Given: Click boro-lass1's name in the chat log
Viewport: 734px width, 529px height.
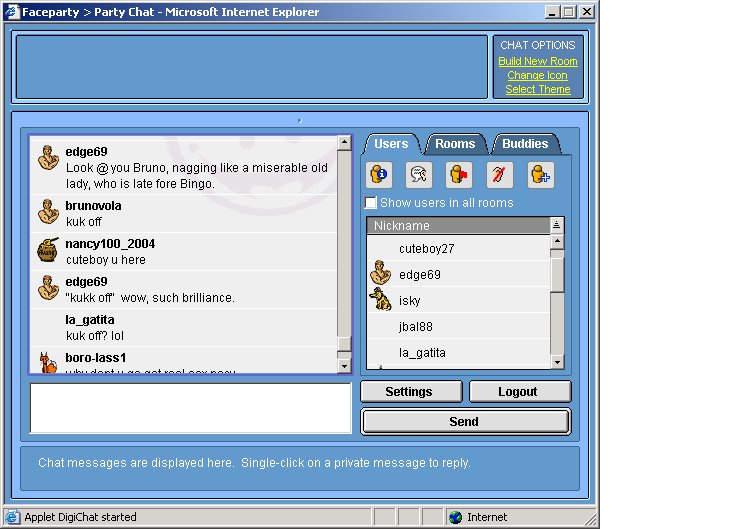Looking at the screenshot, I should (x=95, y=358).
